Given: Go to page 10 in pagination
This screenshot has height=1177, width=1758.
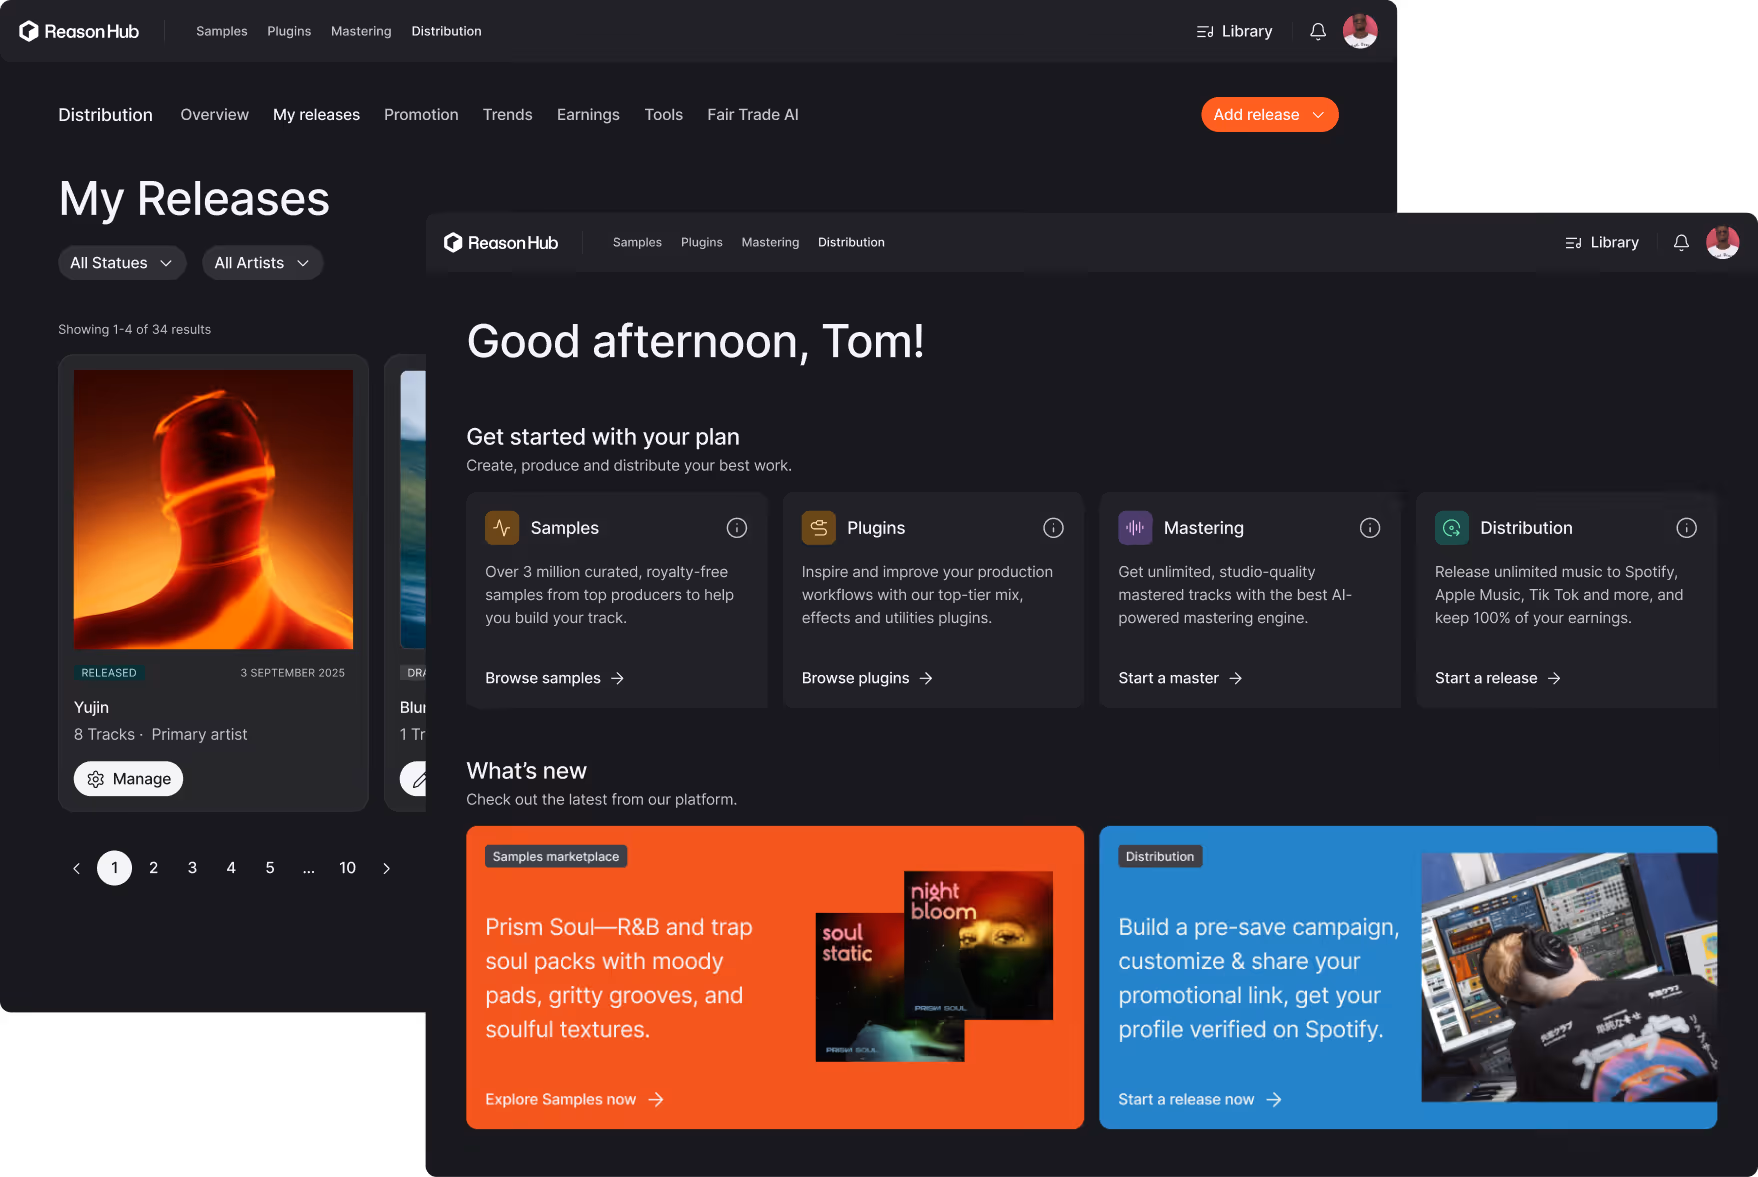Looking at the screenshot, I should click(347, 868).
